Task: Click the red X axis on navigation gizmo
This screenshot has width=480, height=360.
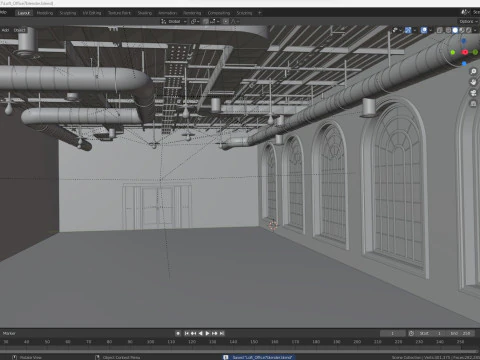Action: tap(465, 52)
